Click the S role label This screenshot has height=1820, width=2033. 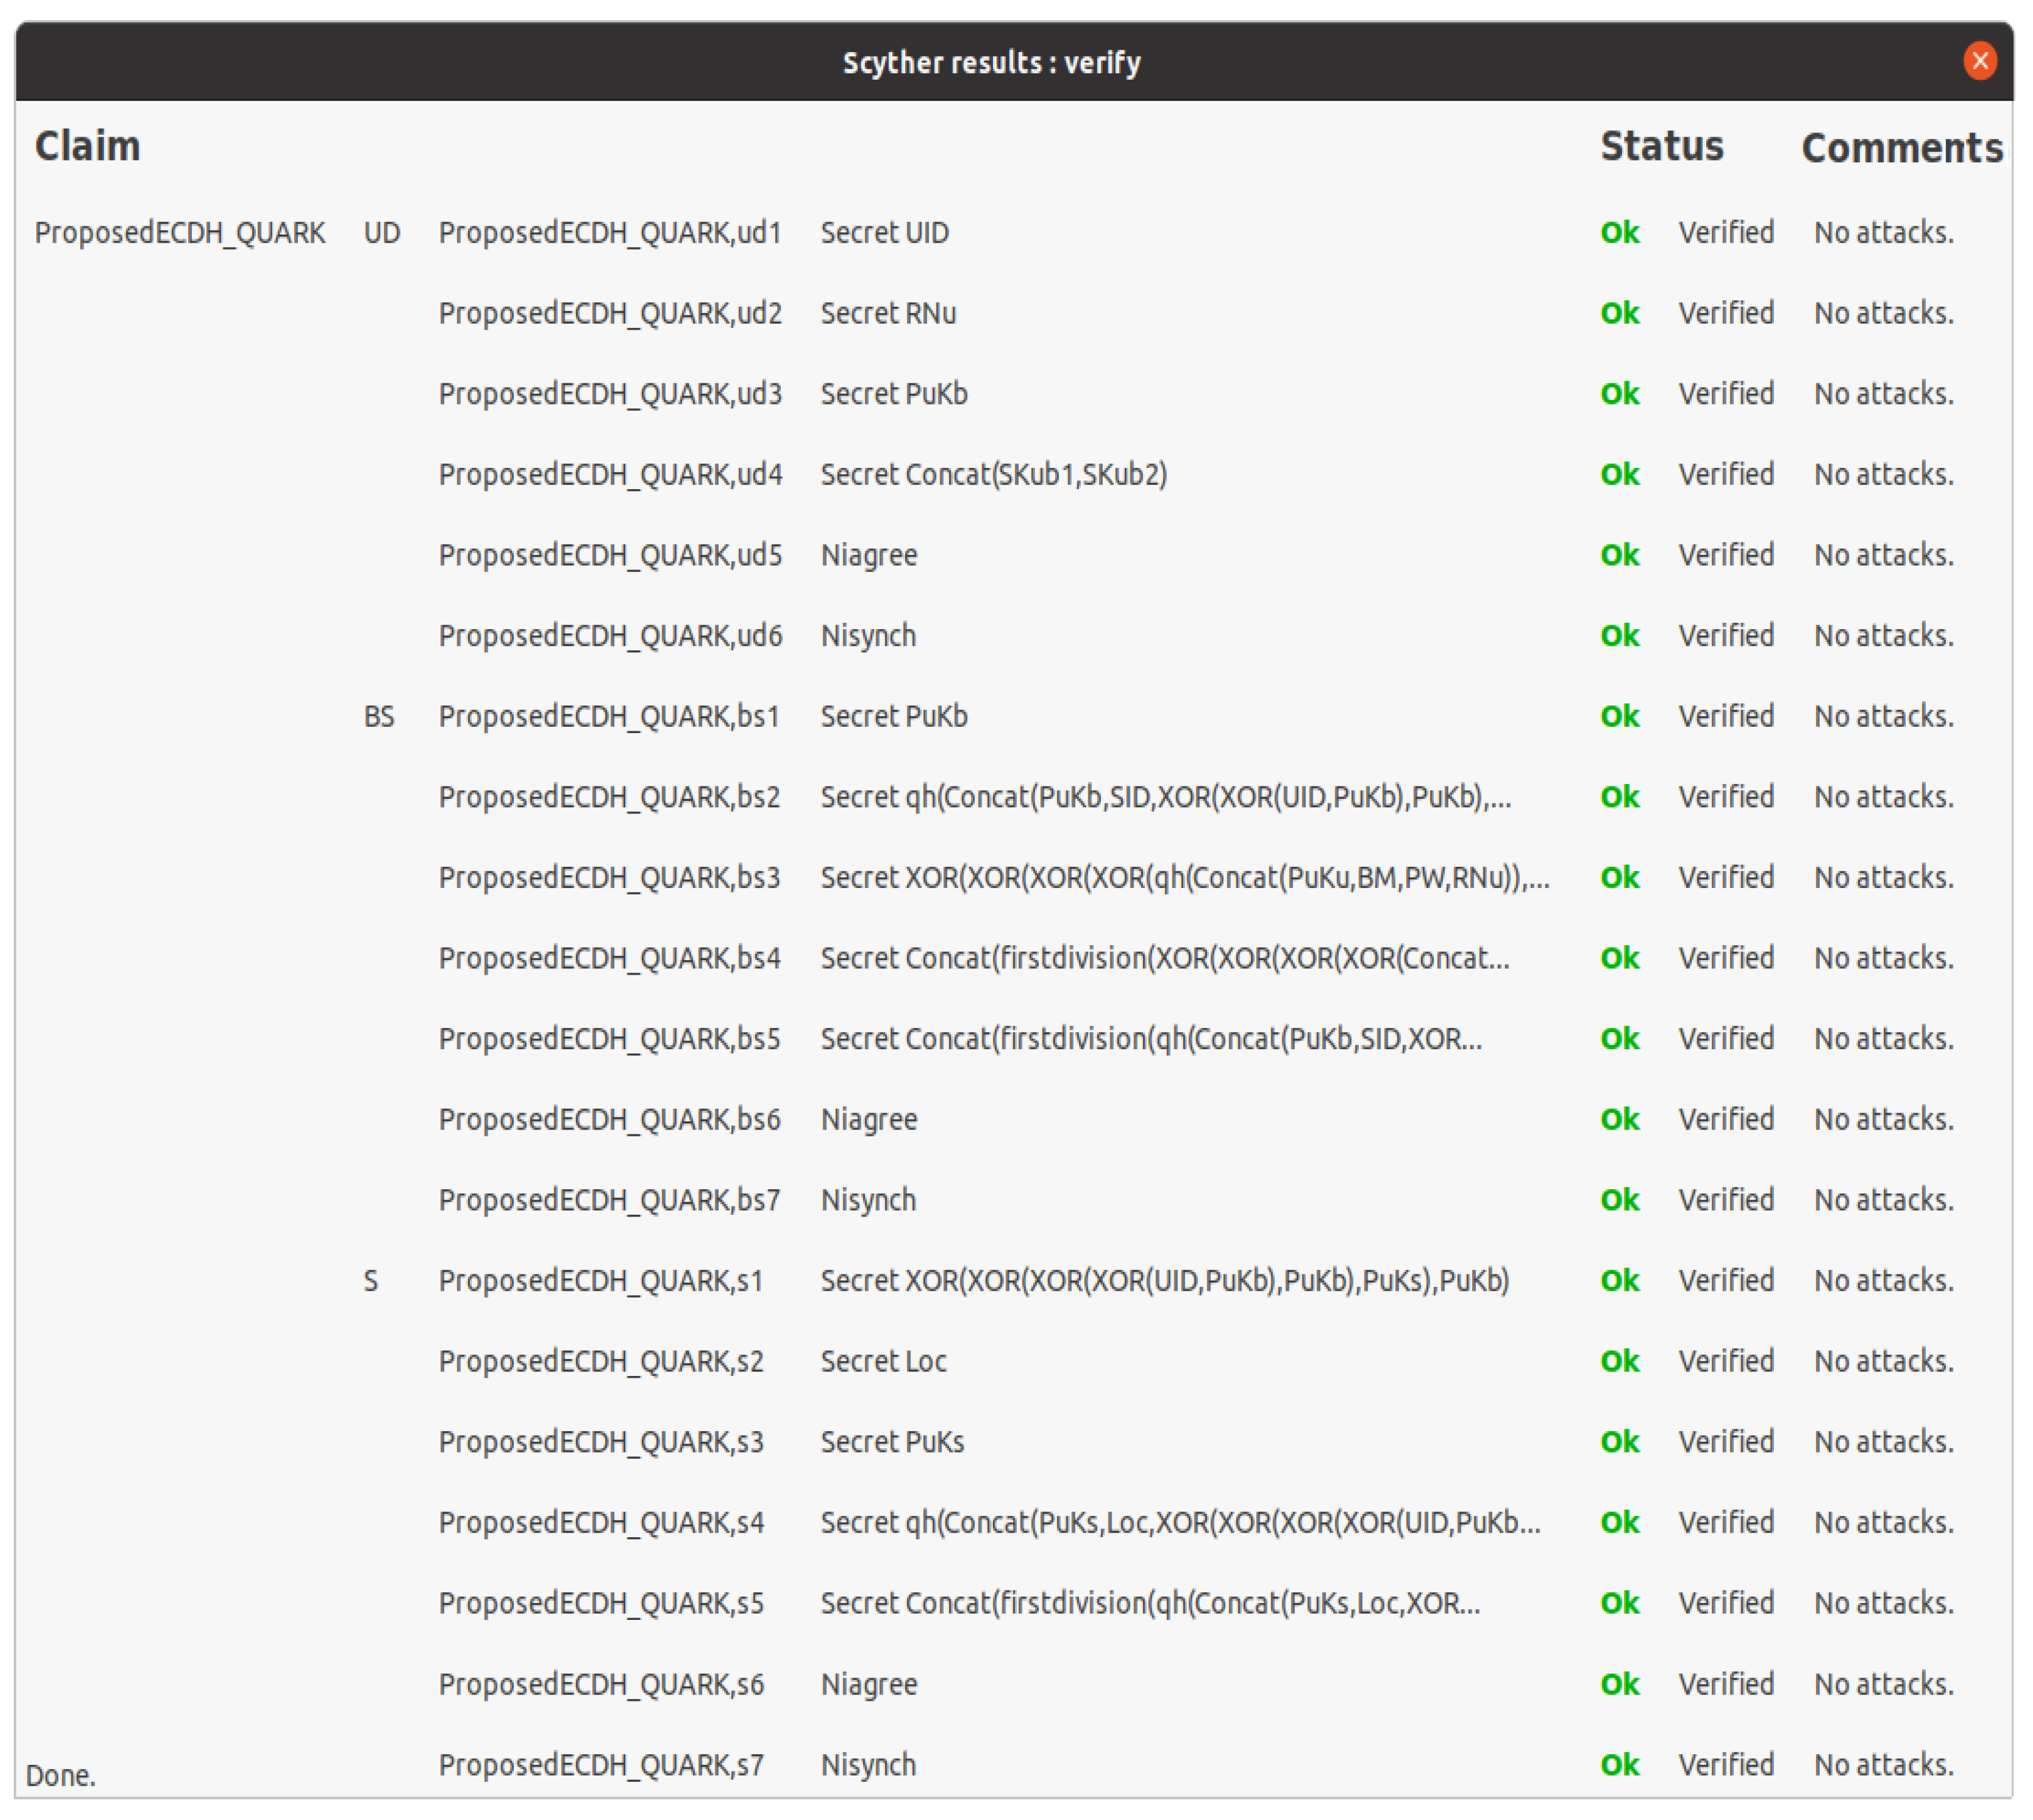pyautogui.click(x=371, y=1281)
